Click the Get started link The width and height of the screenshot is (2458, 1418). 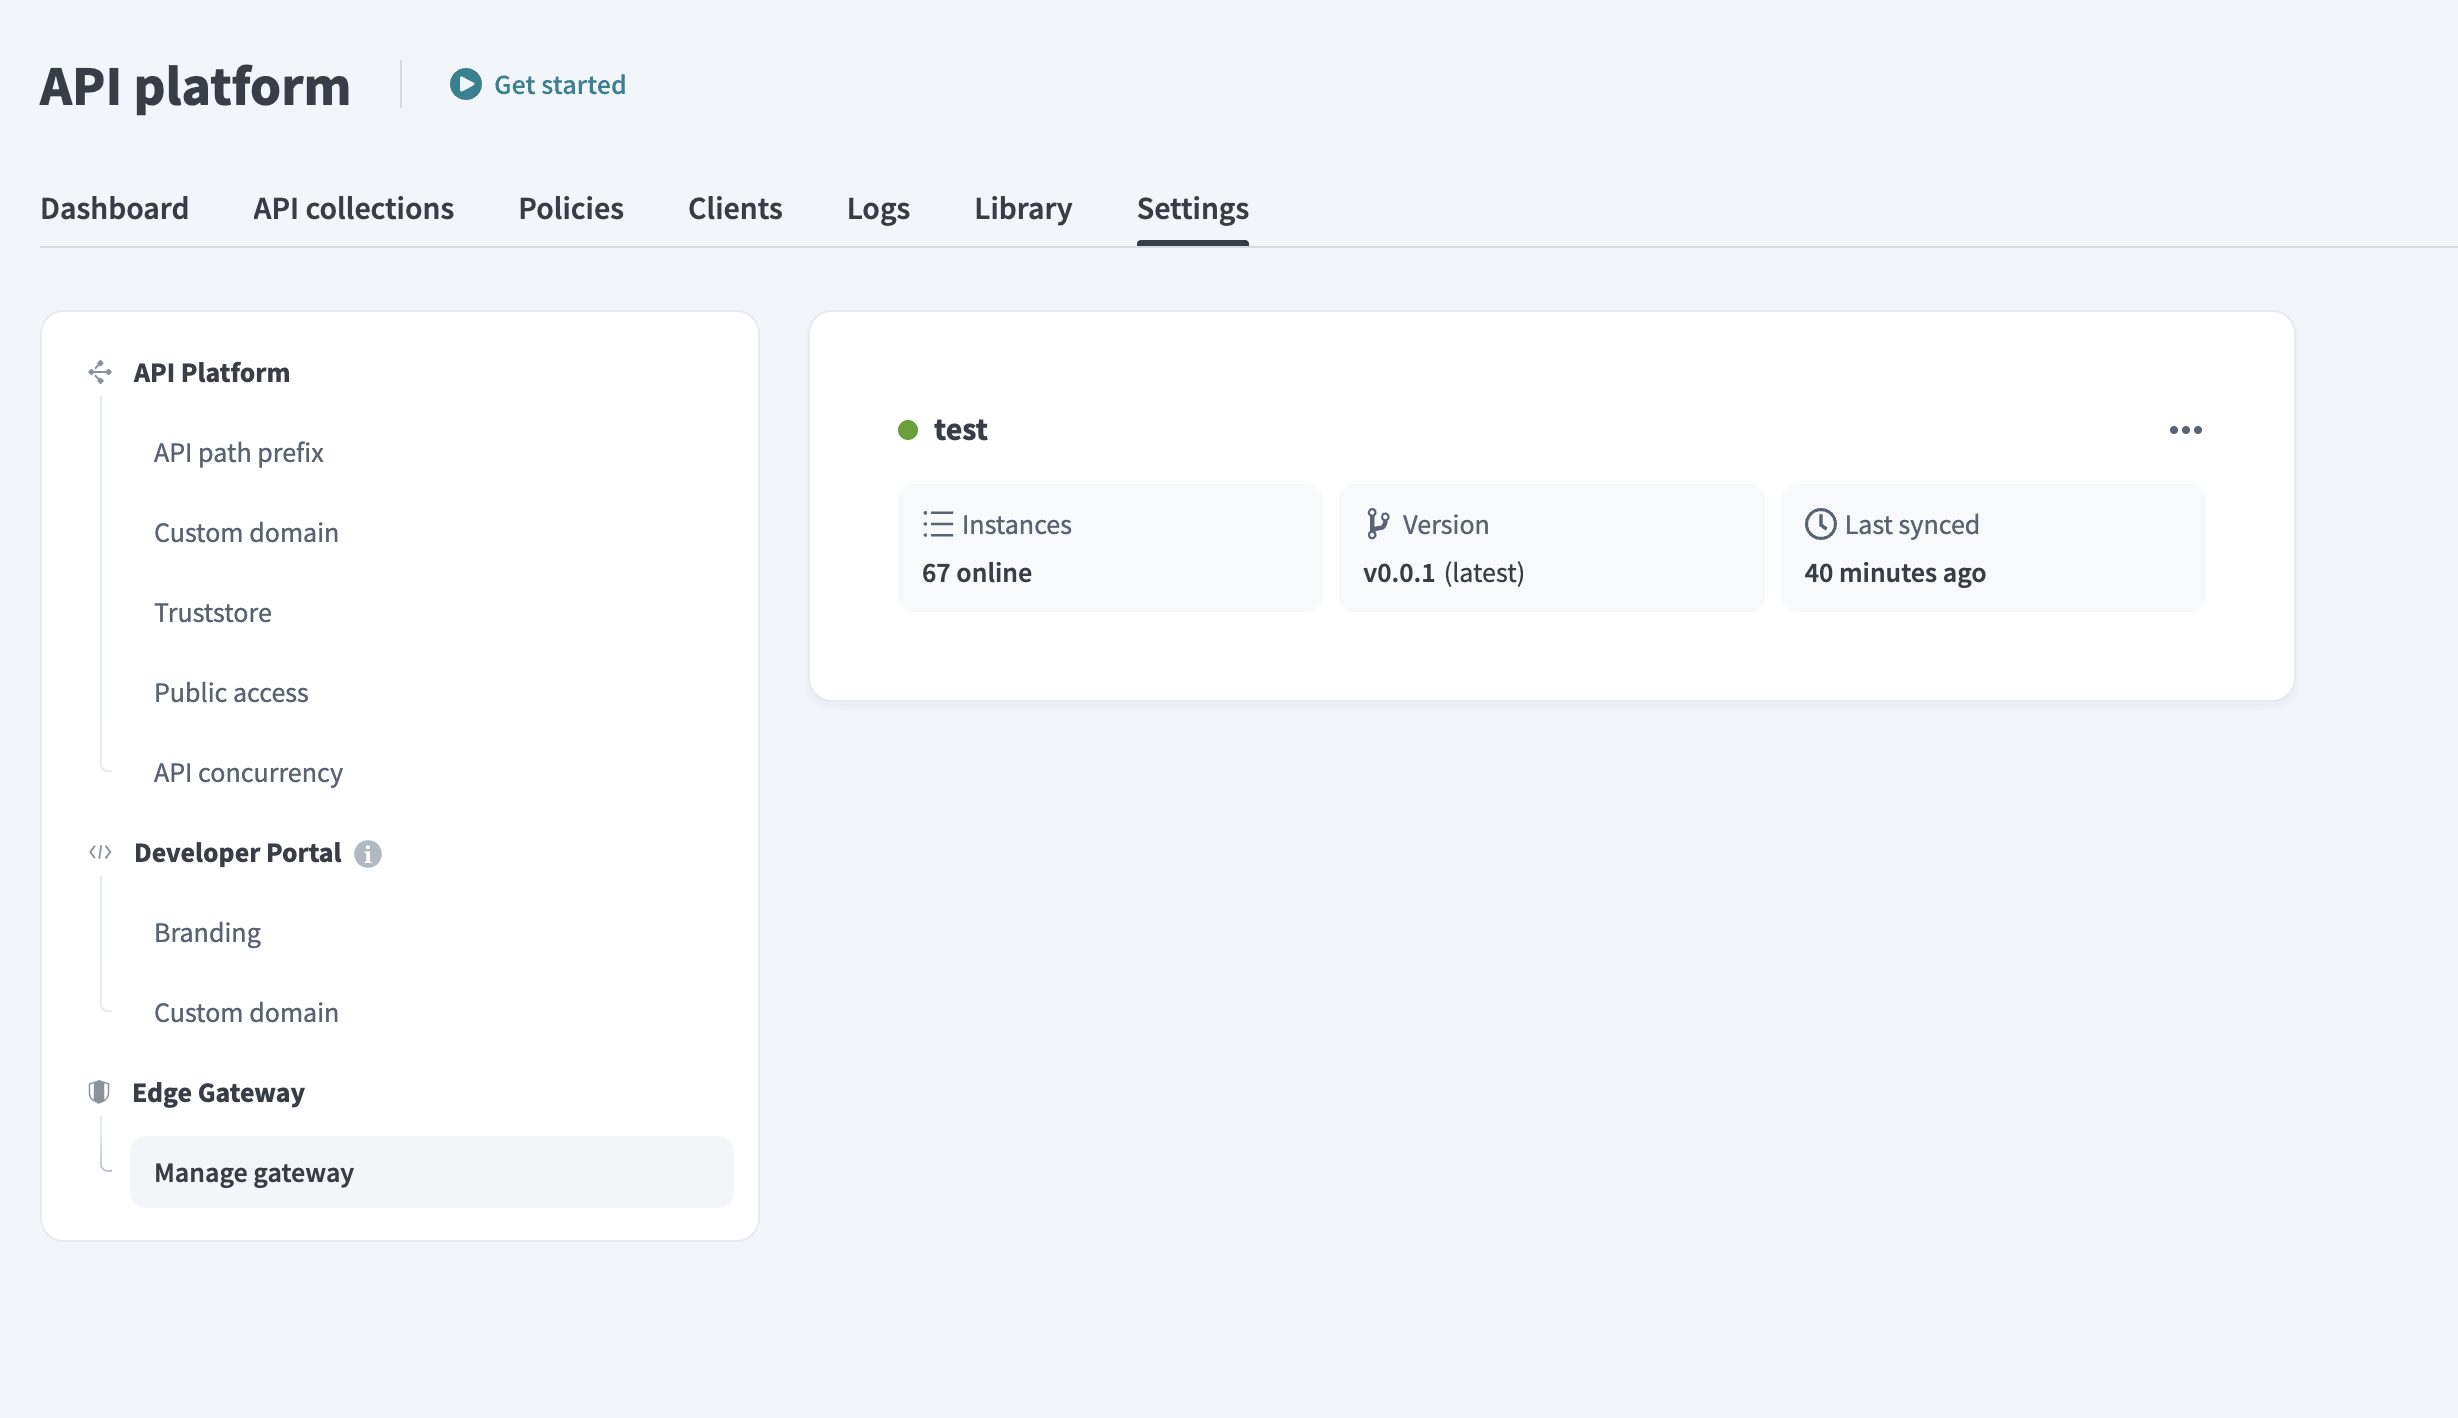(x=559, y=84)
